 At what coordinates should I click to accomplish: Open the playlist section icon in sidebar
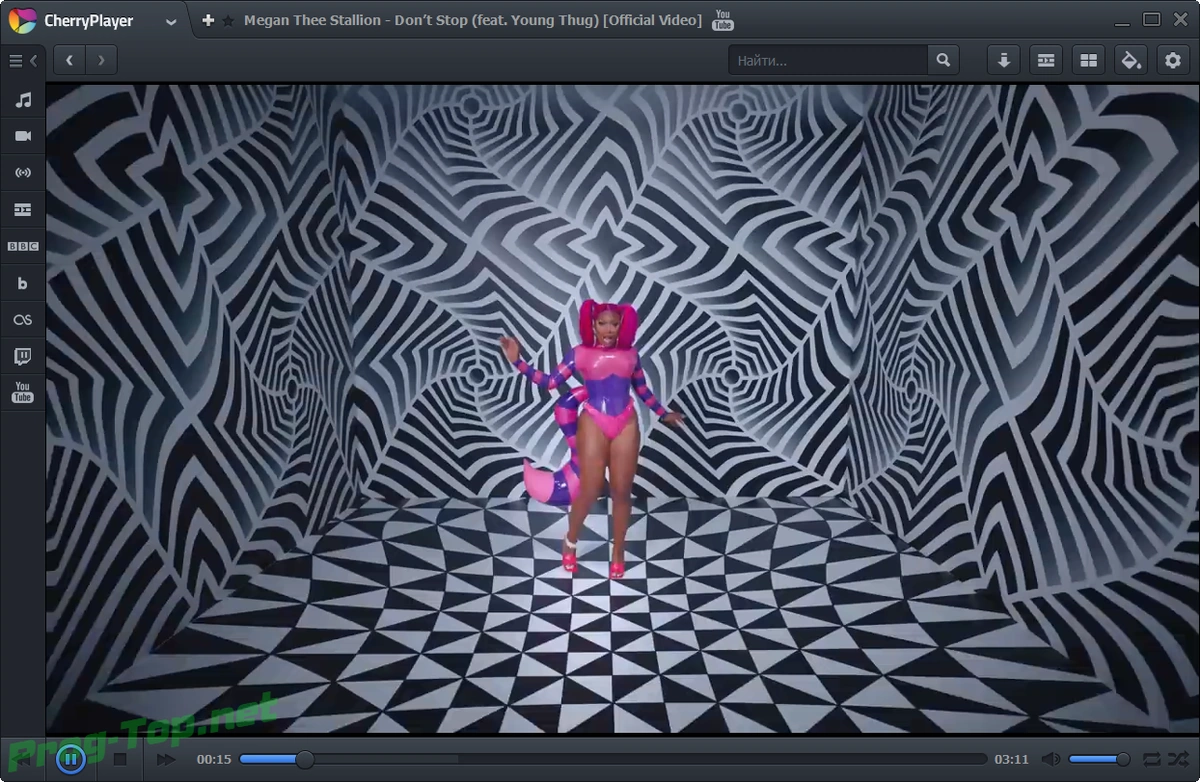22,210
